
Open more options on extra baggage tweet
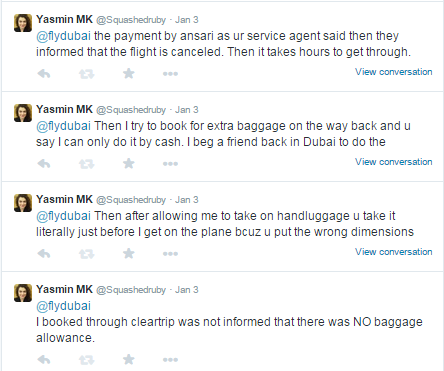[170, 164]
